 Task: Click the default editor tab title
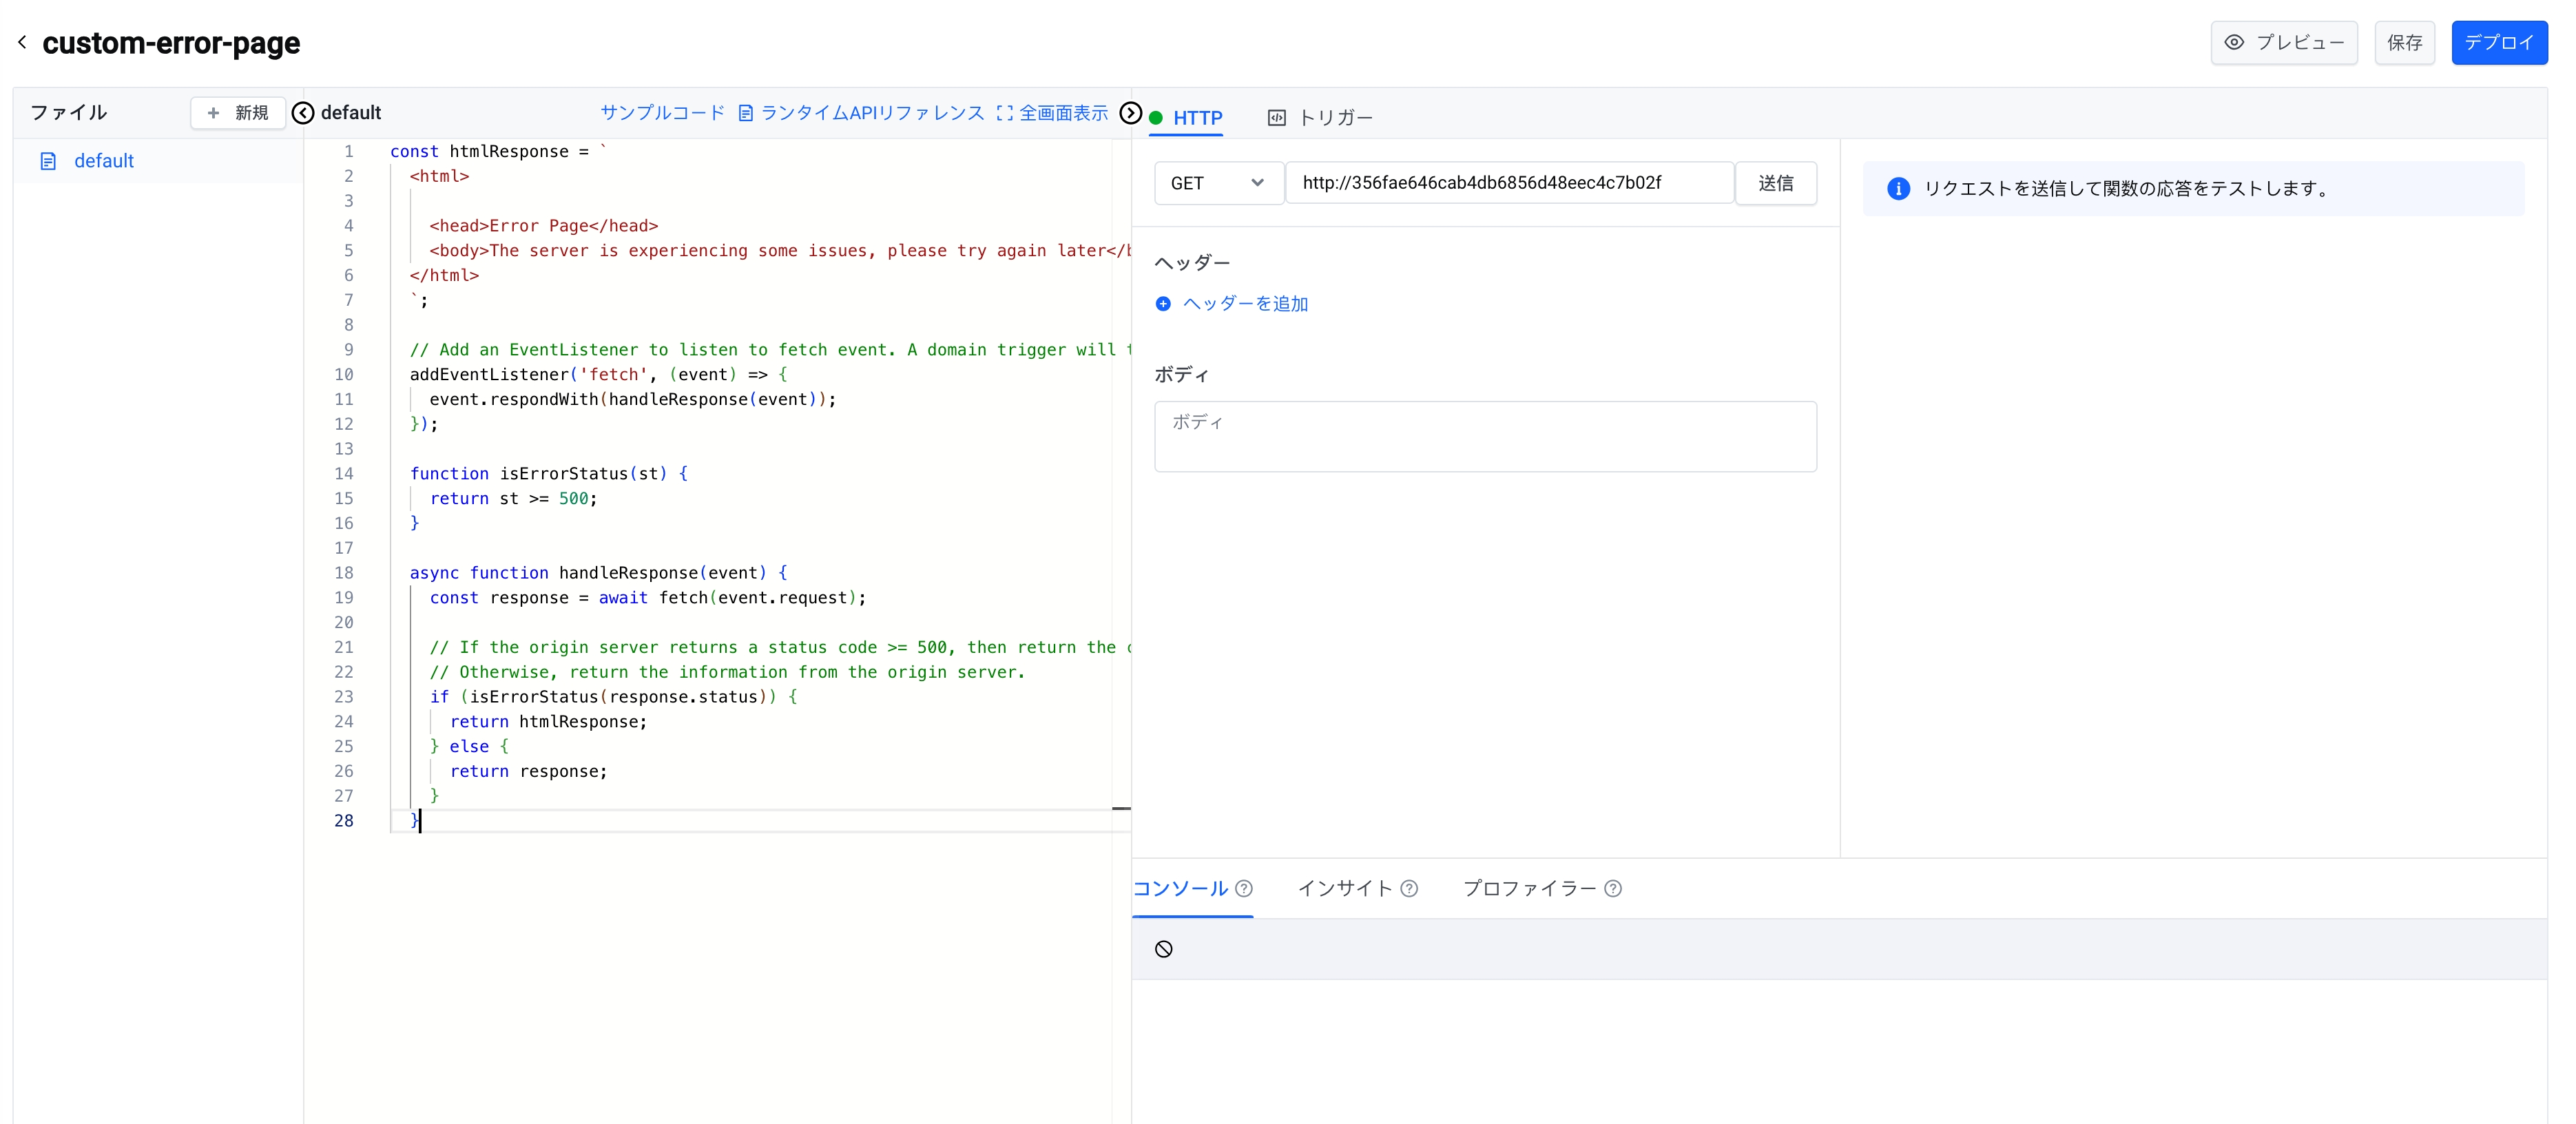350,113
